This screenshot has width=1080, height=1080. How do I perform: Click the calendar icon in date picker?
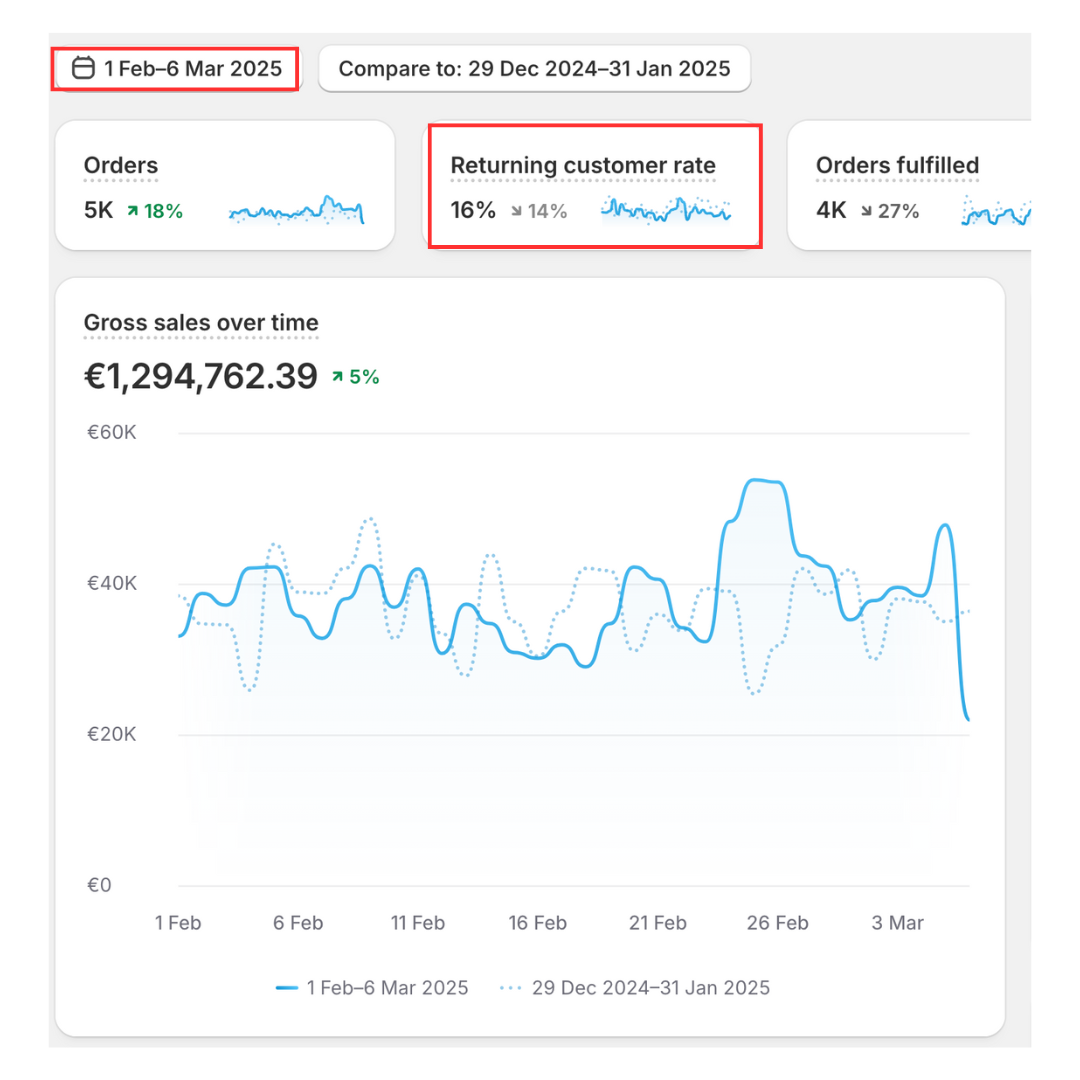pos(85,69)
